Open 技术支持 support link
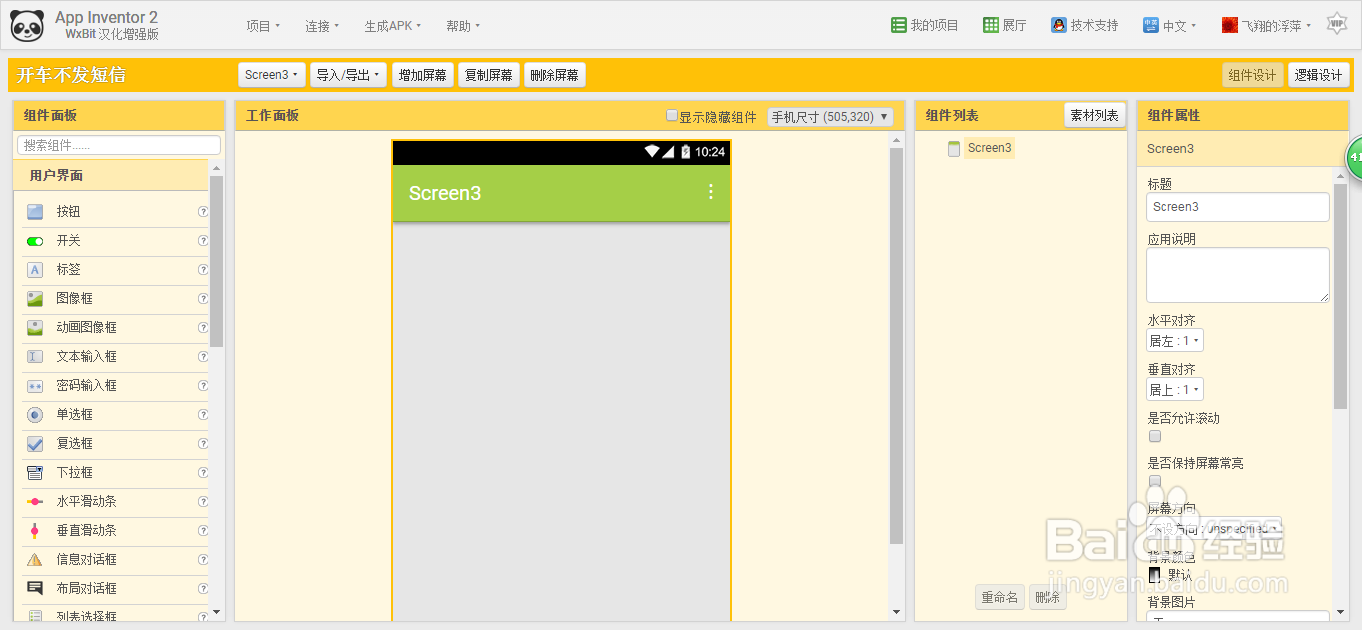 coord(1085,26)
